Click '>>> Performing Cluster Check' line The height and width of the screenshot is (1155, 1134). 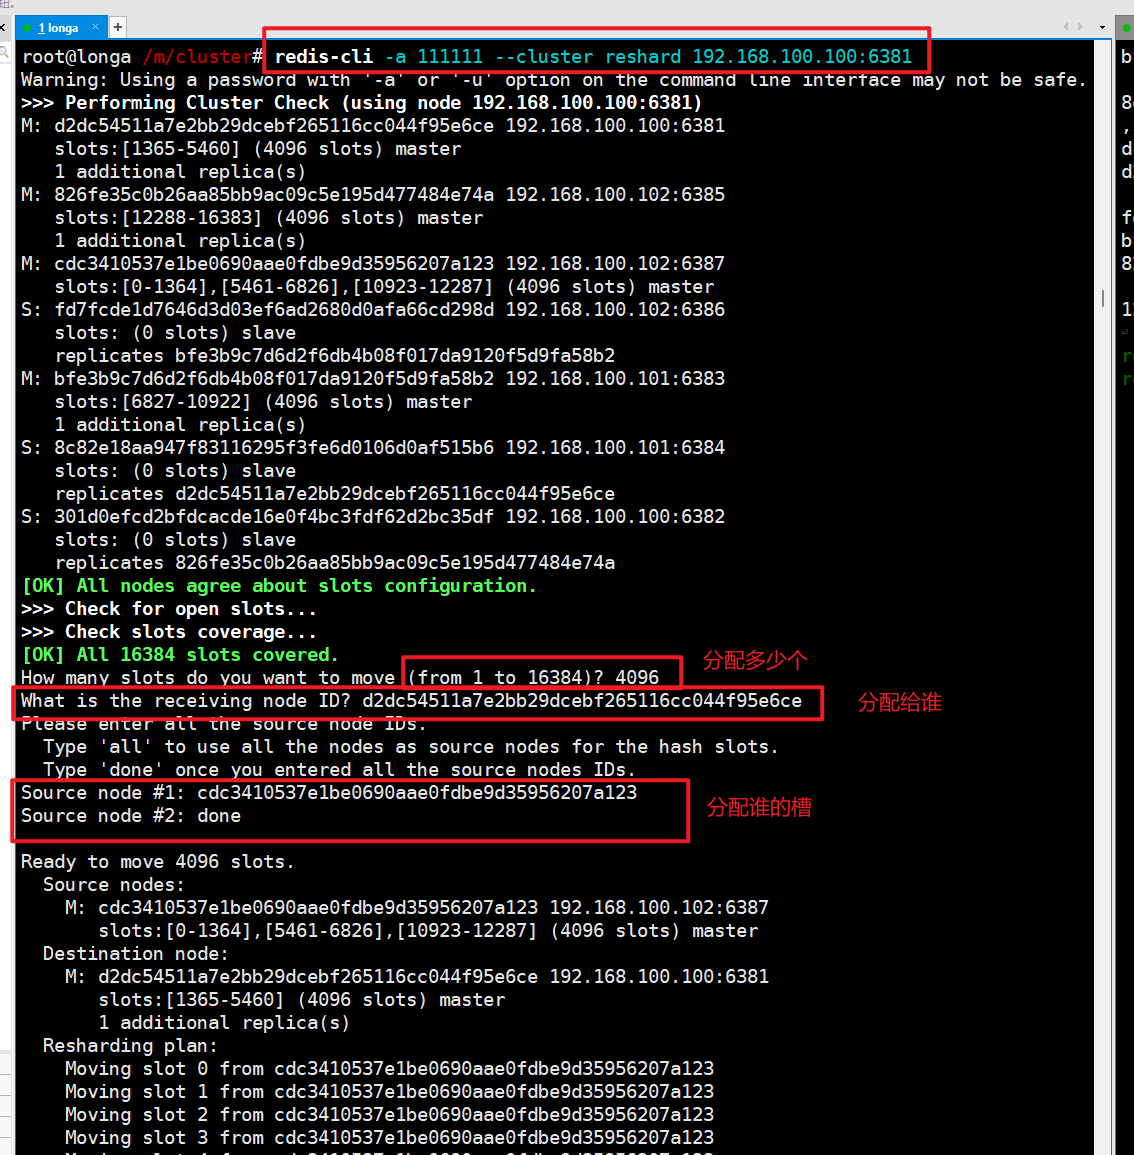(362, 102)
